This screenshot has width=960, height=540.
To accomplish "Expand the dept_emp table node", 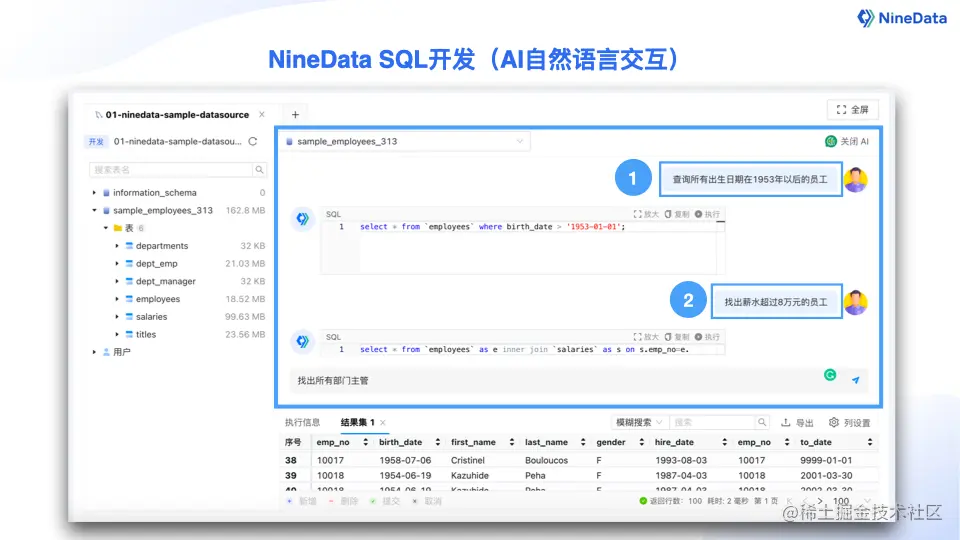I will pos(117,263).
